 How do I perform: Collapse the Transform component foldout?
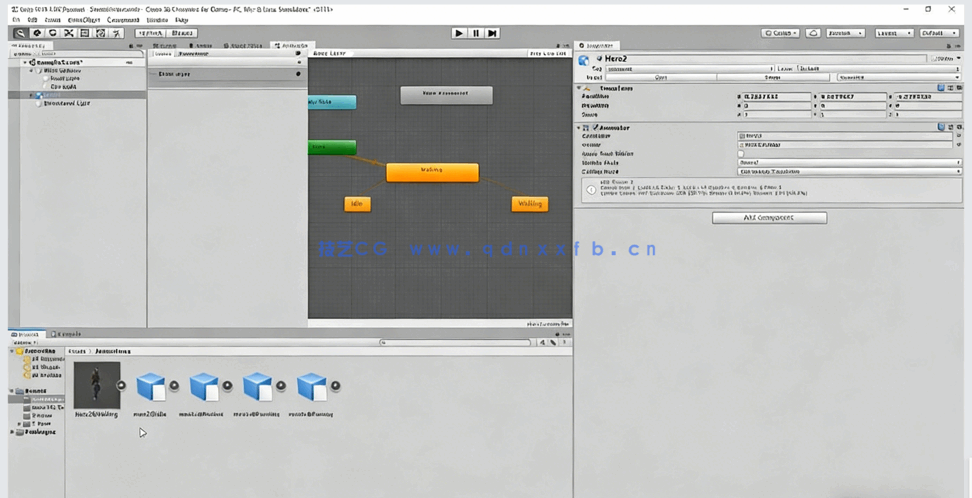(581, 88)
